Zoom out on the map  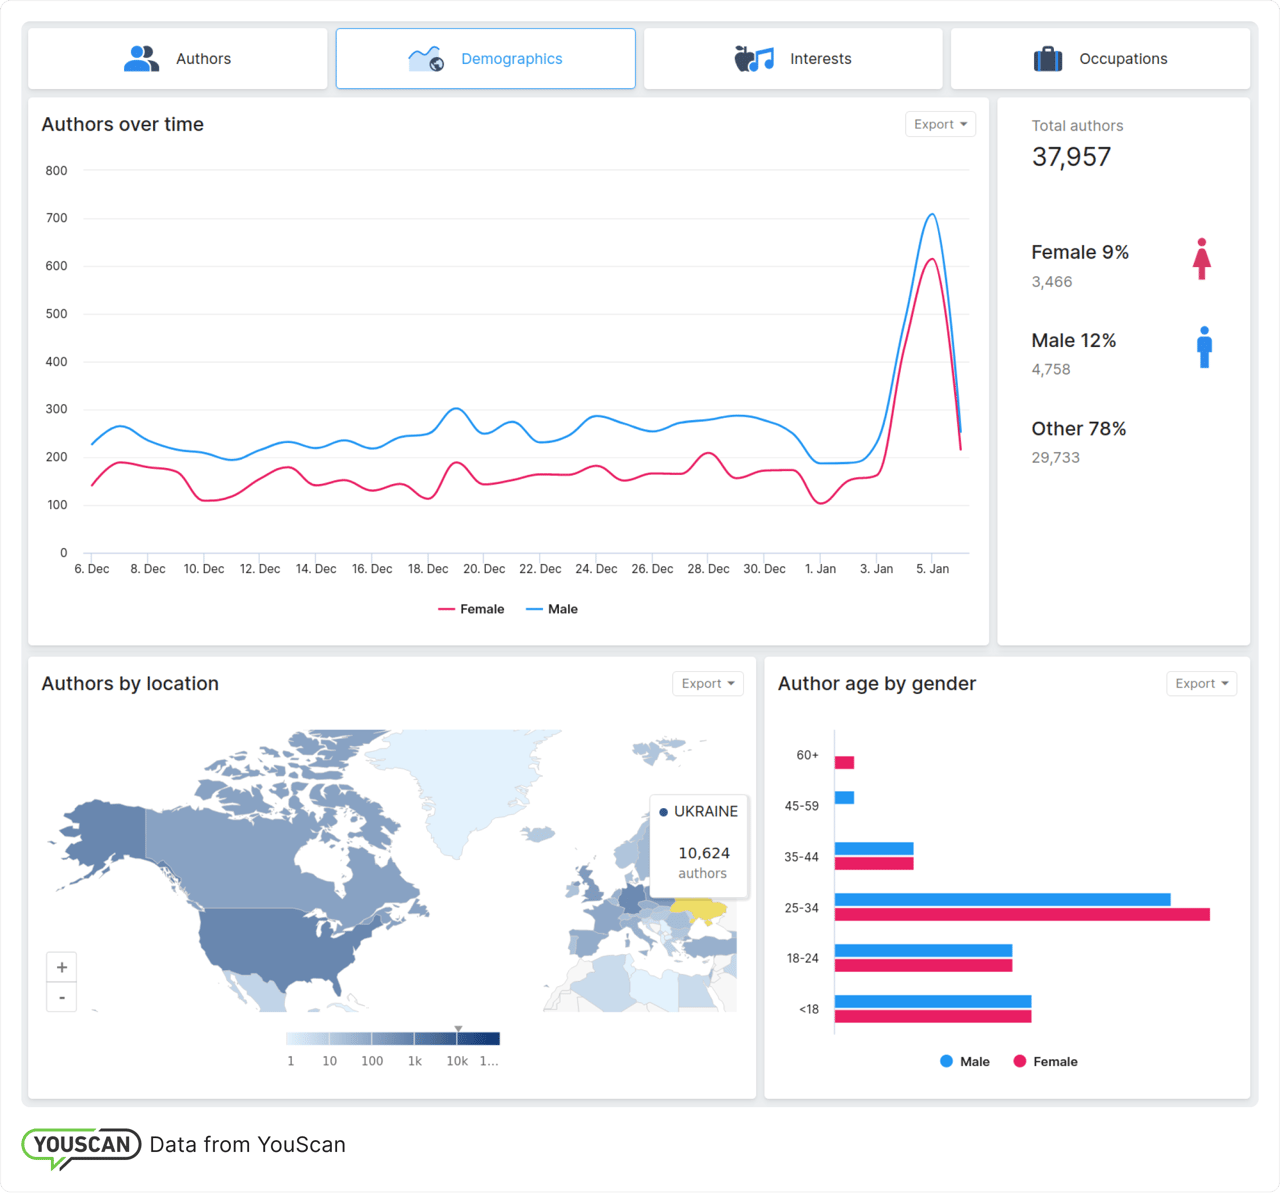tap(62, 997)
